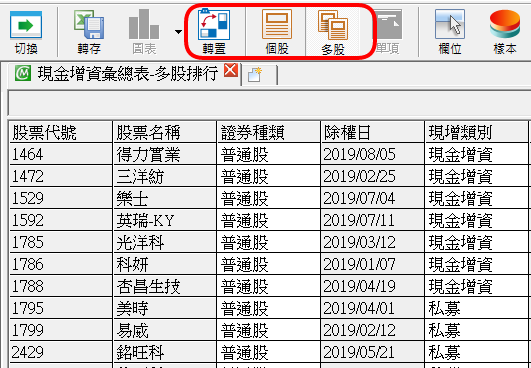Click the 切換 switch icon
Viewport: 531px width, 368px height.
[x=26, y=32]
